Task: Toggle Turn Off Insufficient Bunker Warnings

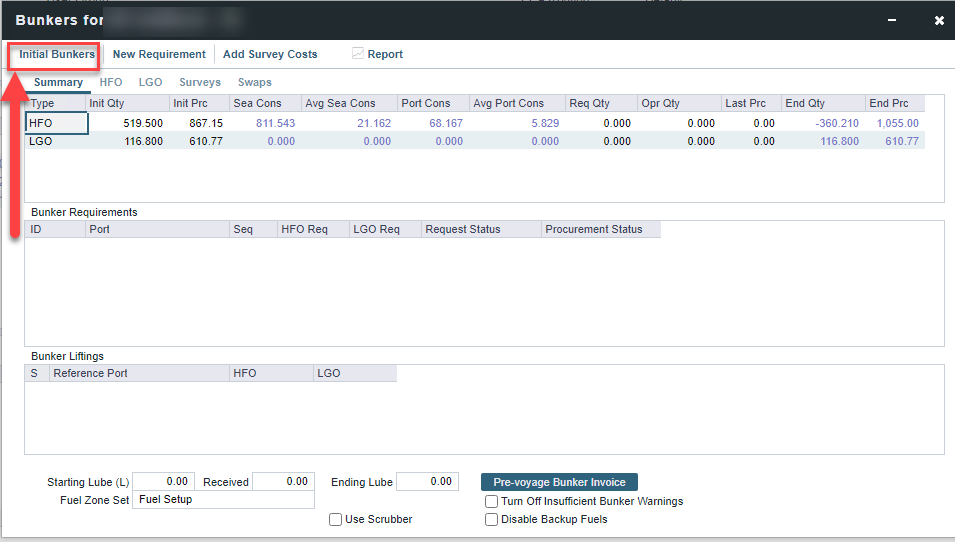Action: click(x=491, y=501)
